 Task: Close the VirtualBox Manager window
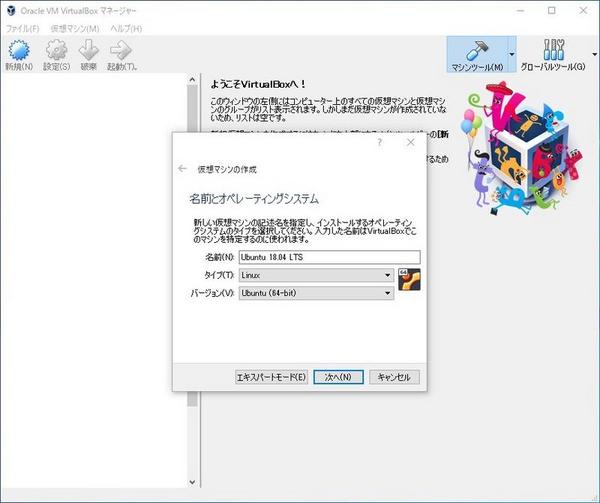tap(583, 11)
